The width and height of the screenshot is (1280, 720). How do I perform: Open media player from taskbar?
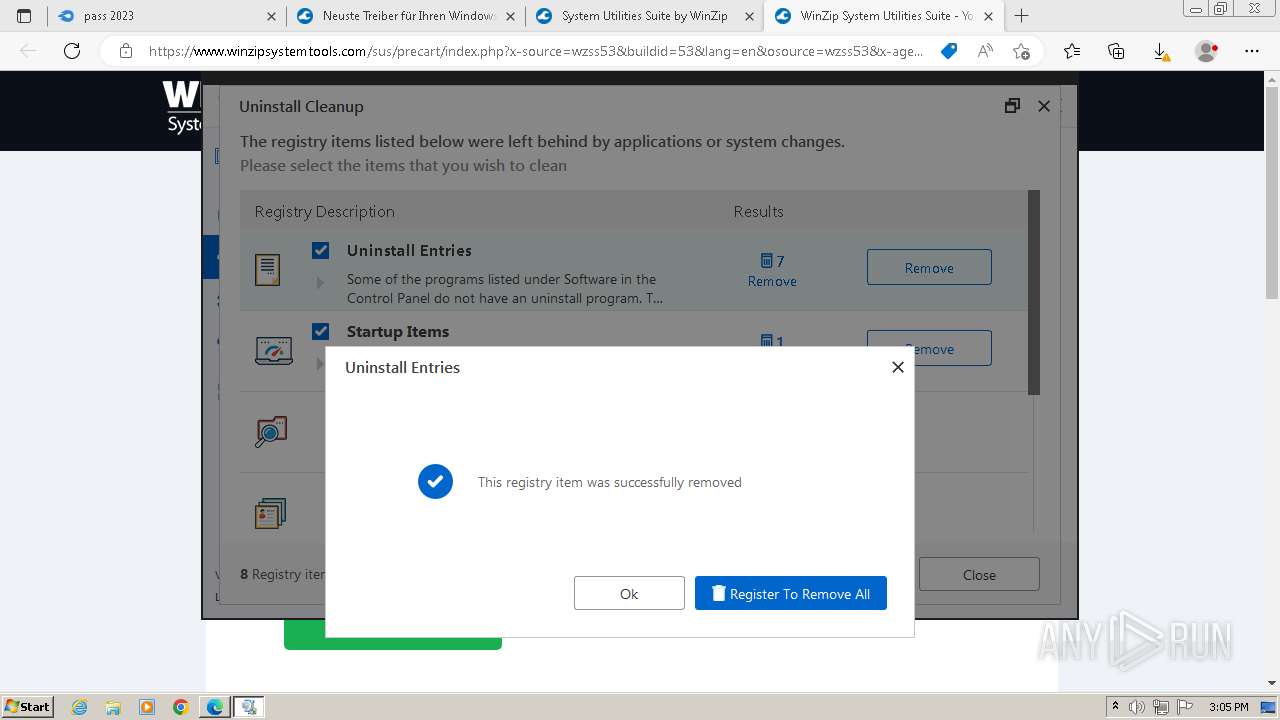click(x=147, y=707)
